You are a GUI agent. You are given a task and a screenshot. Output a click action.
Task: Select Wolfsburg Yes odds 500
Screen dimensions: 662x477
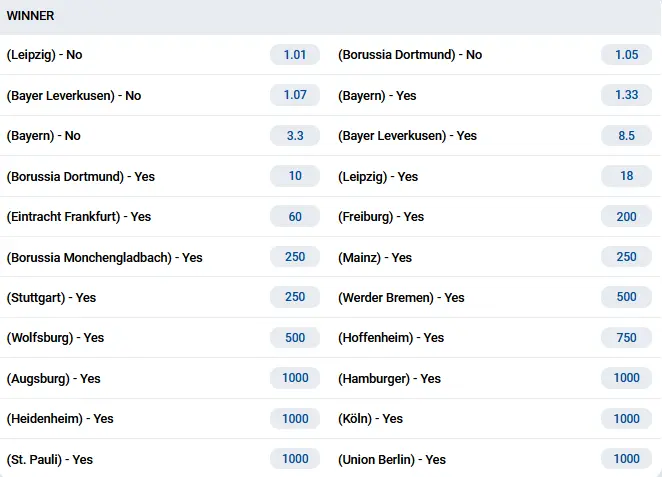295,338
